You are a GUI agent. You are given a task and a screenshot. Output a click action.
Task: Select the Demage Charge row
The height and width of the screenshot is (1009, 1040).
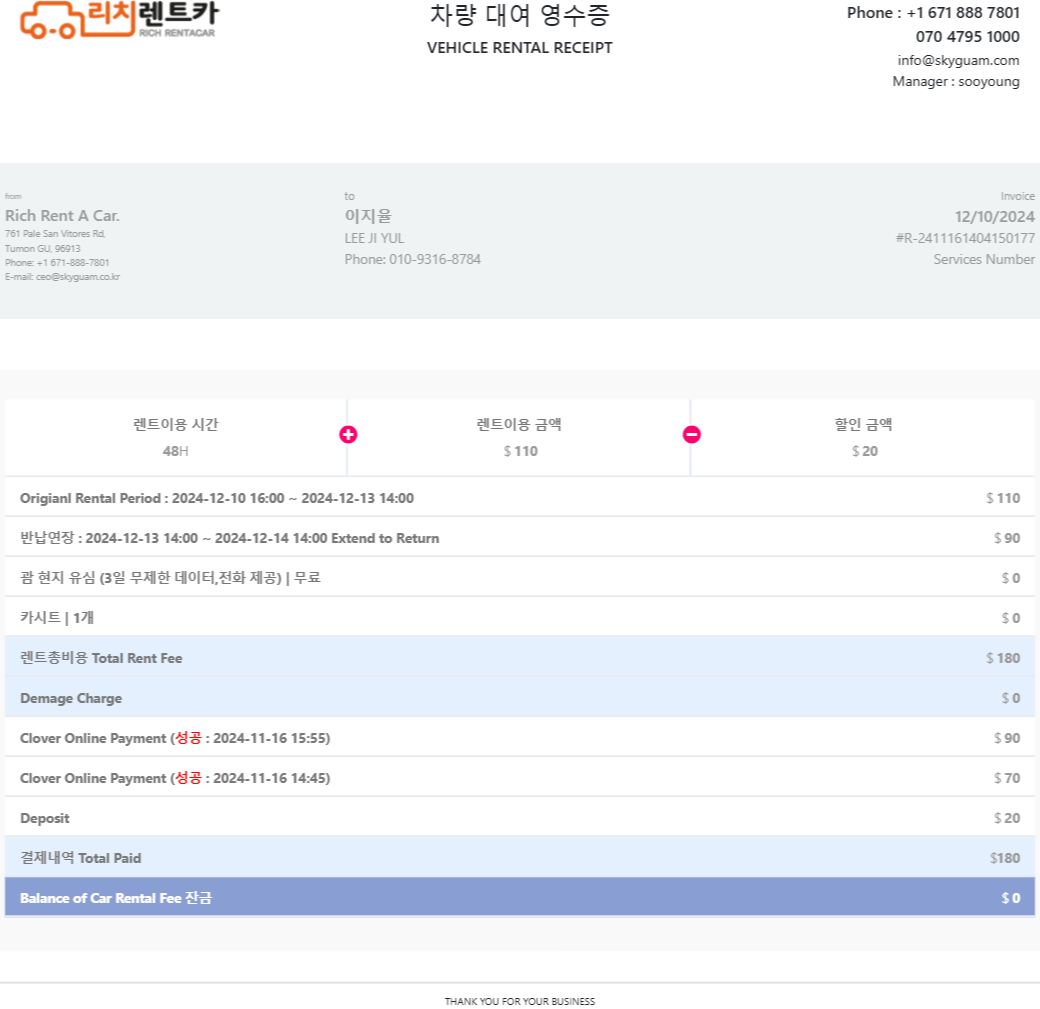(x=520, y=697)
